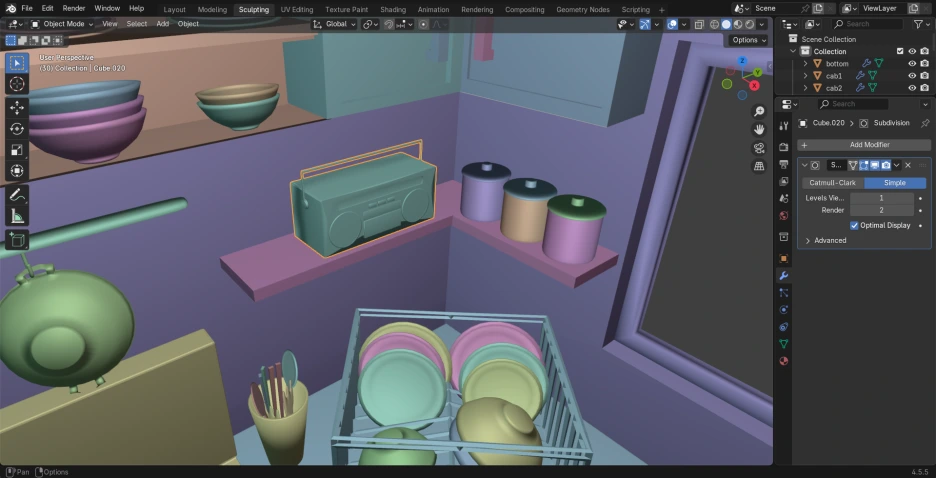Click the pan view hand icon
This screenshot has width=936, height=478.
tap(759, 129)
